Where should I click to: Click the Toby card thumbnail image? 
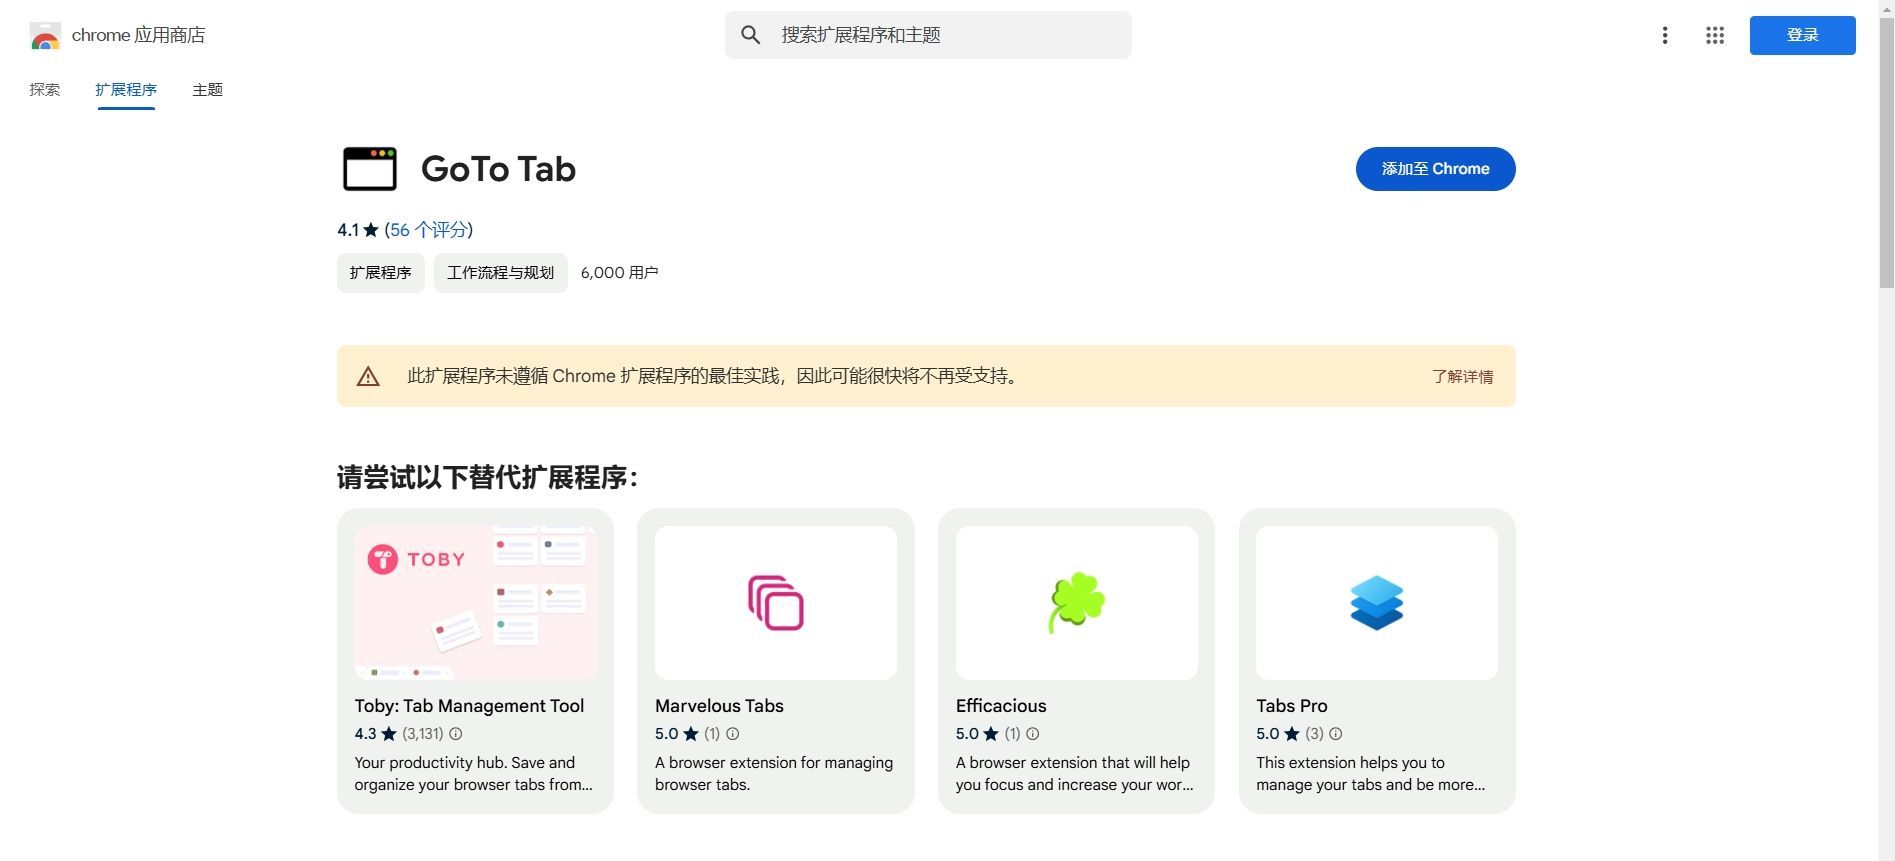[x=476, y=603]
